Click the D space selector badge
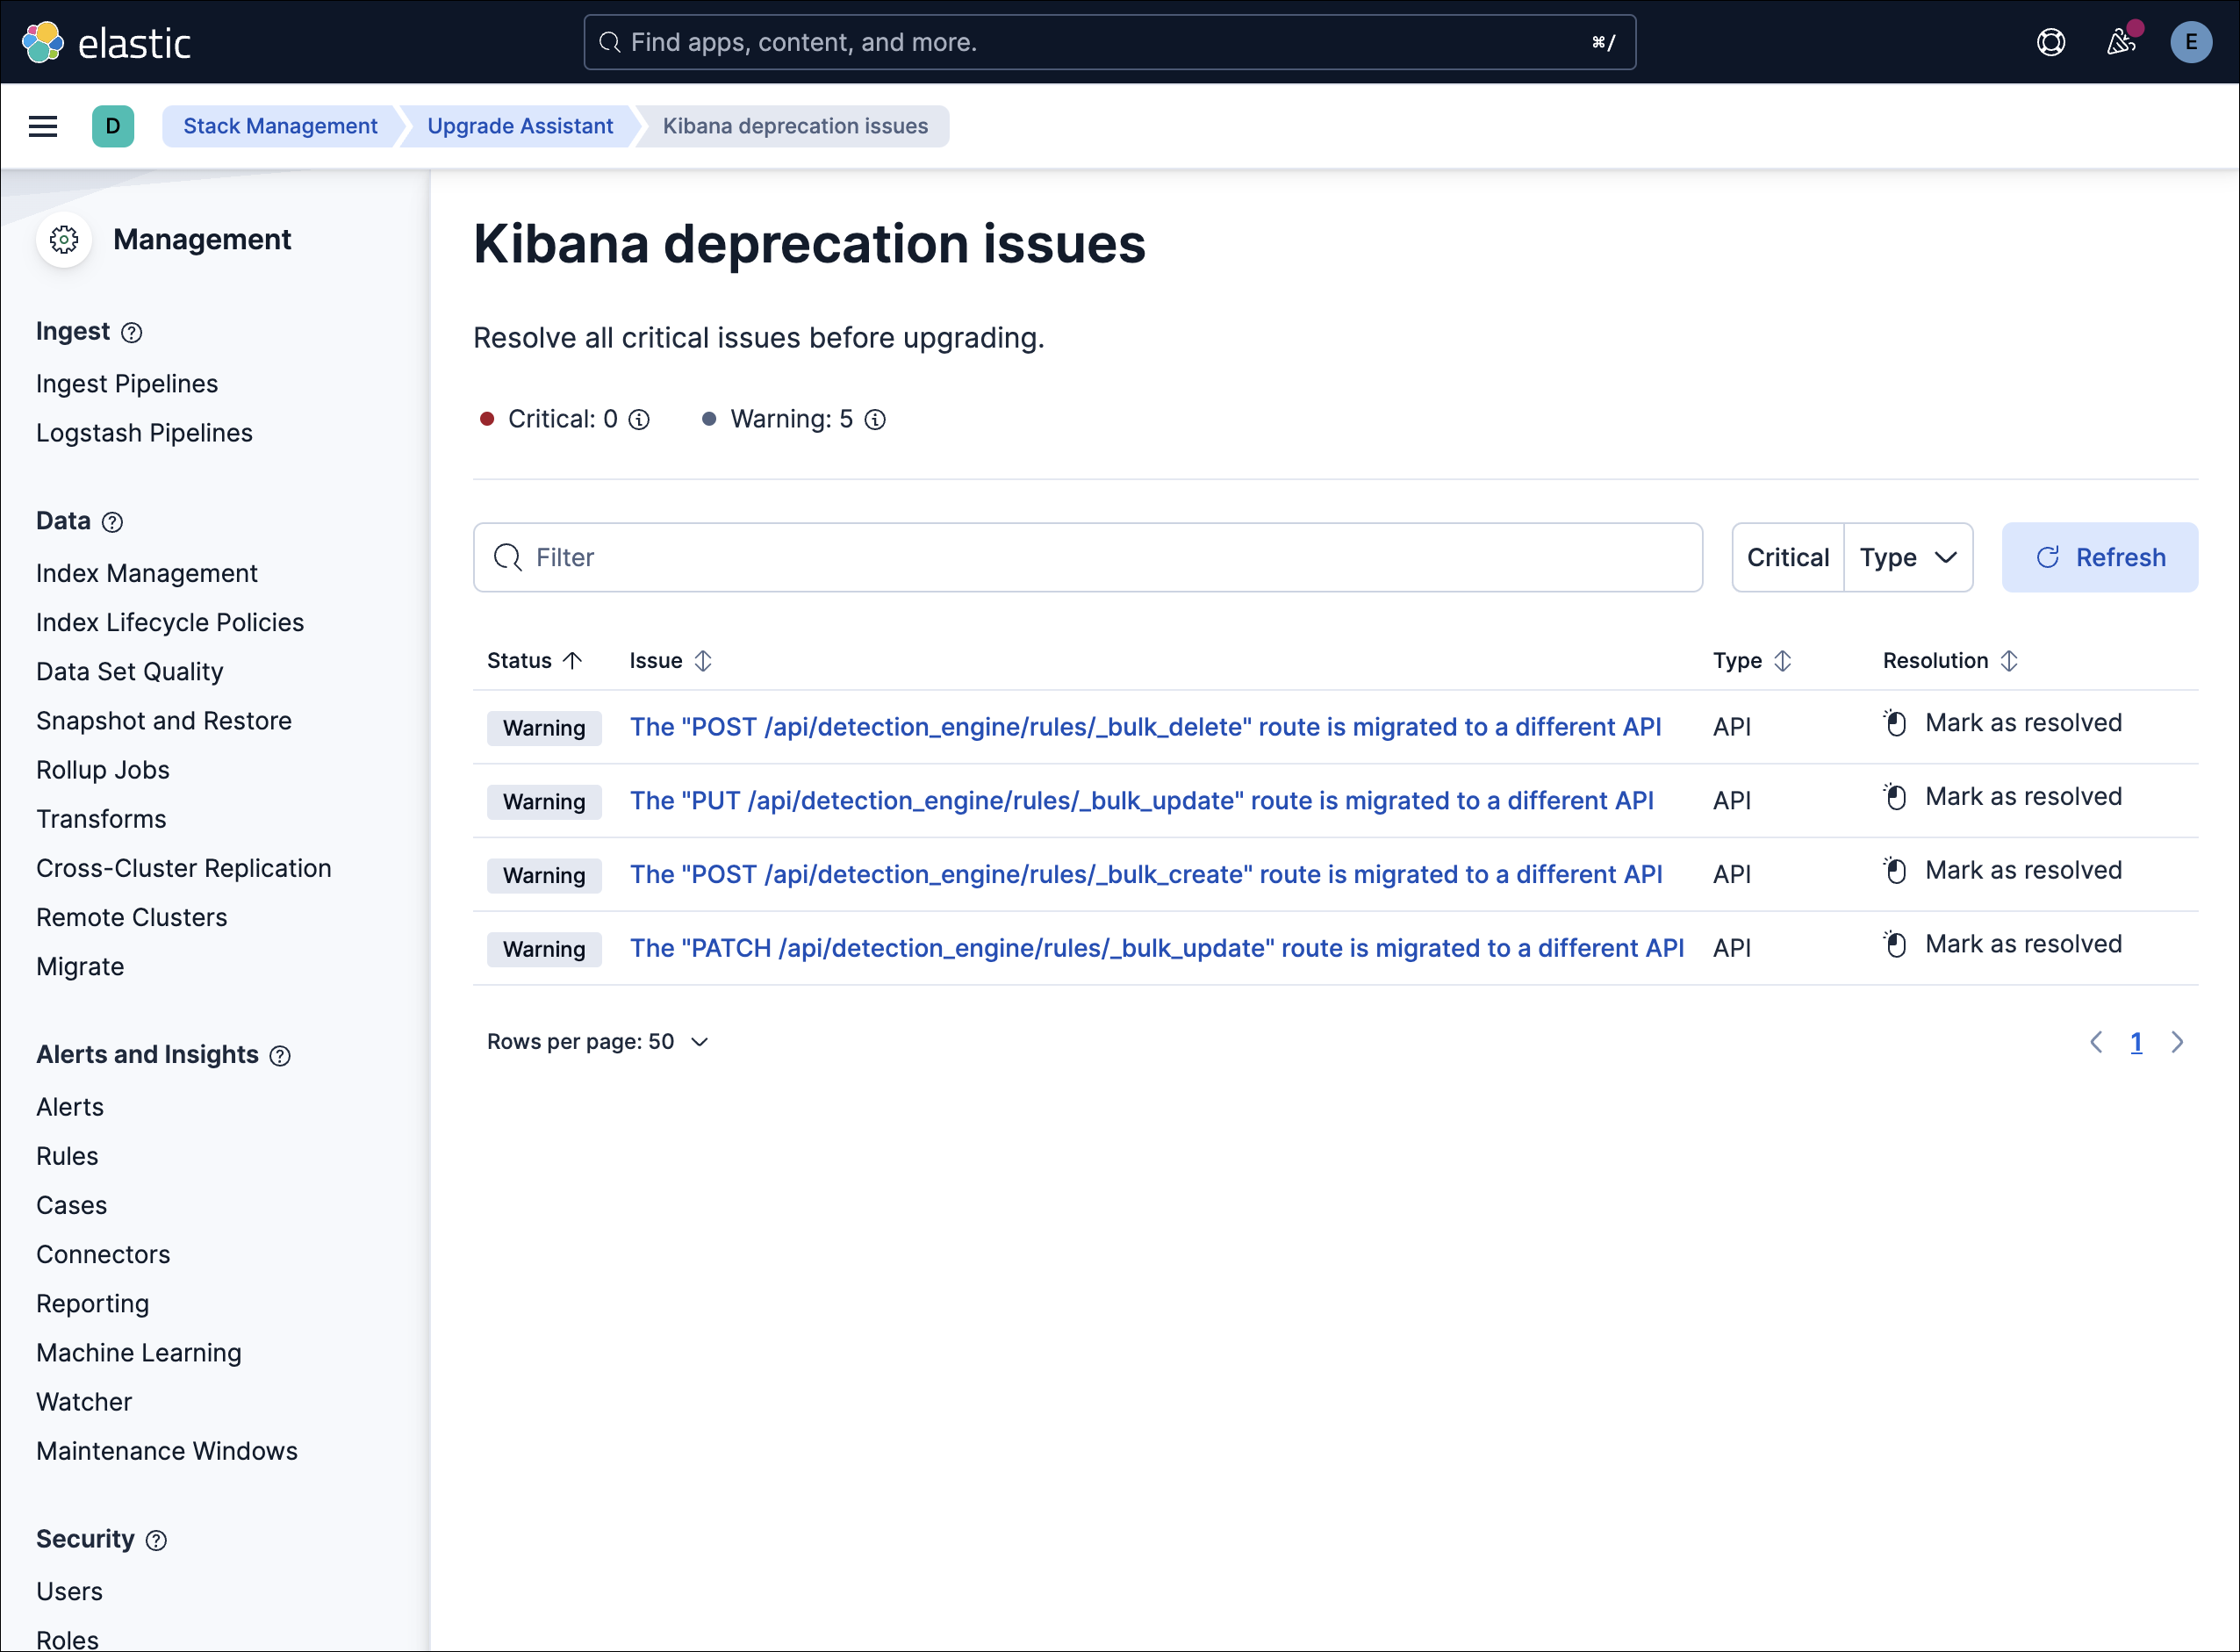The image size is (2240, 1652). click(x=113, y=126)
